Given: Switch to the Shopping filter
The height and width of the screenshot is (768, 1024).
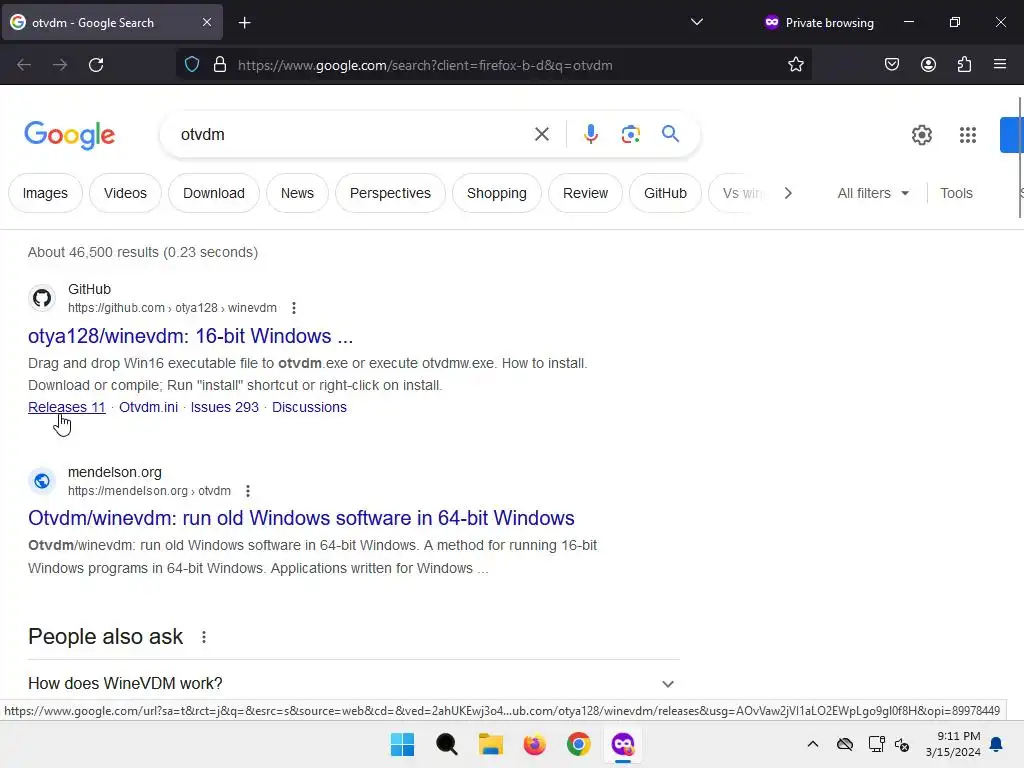Looking at the screenshot, I should [x=496, y=193].
